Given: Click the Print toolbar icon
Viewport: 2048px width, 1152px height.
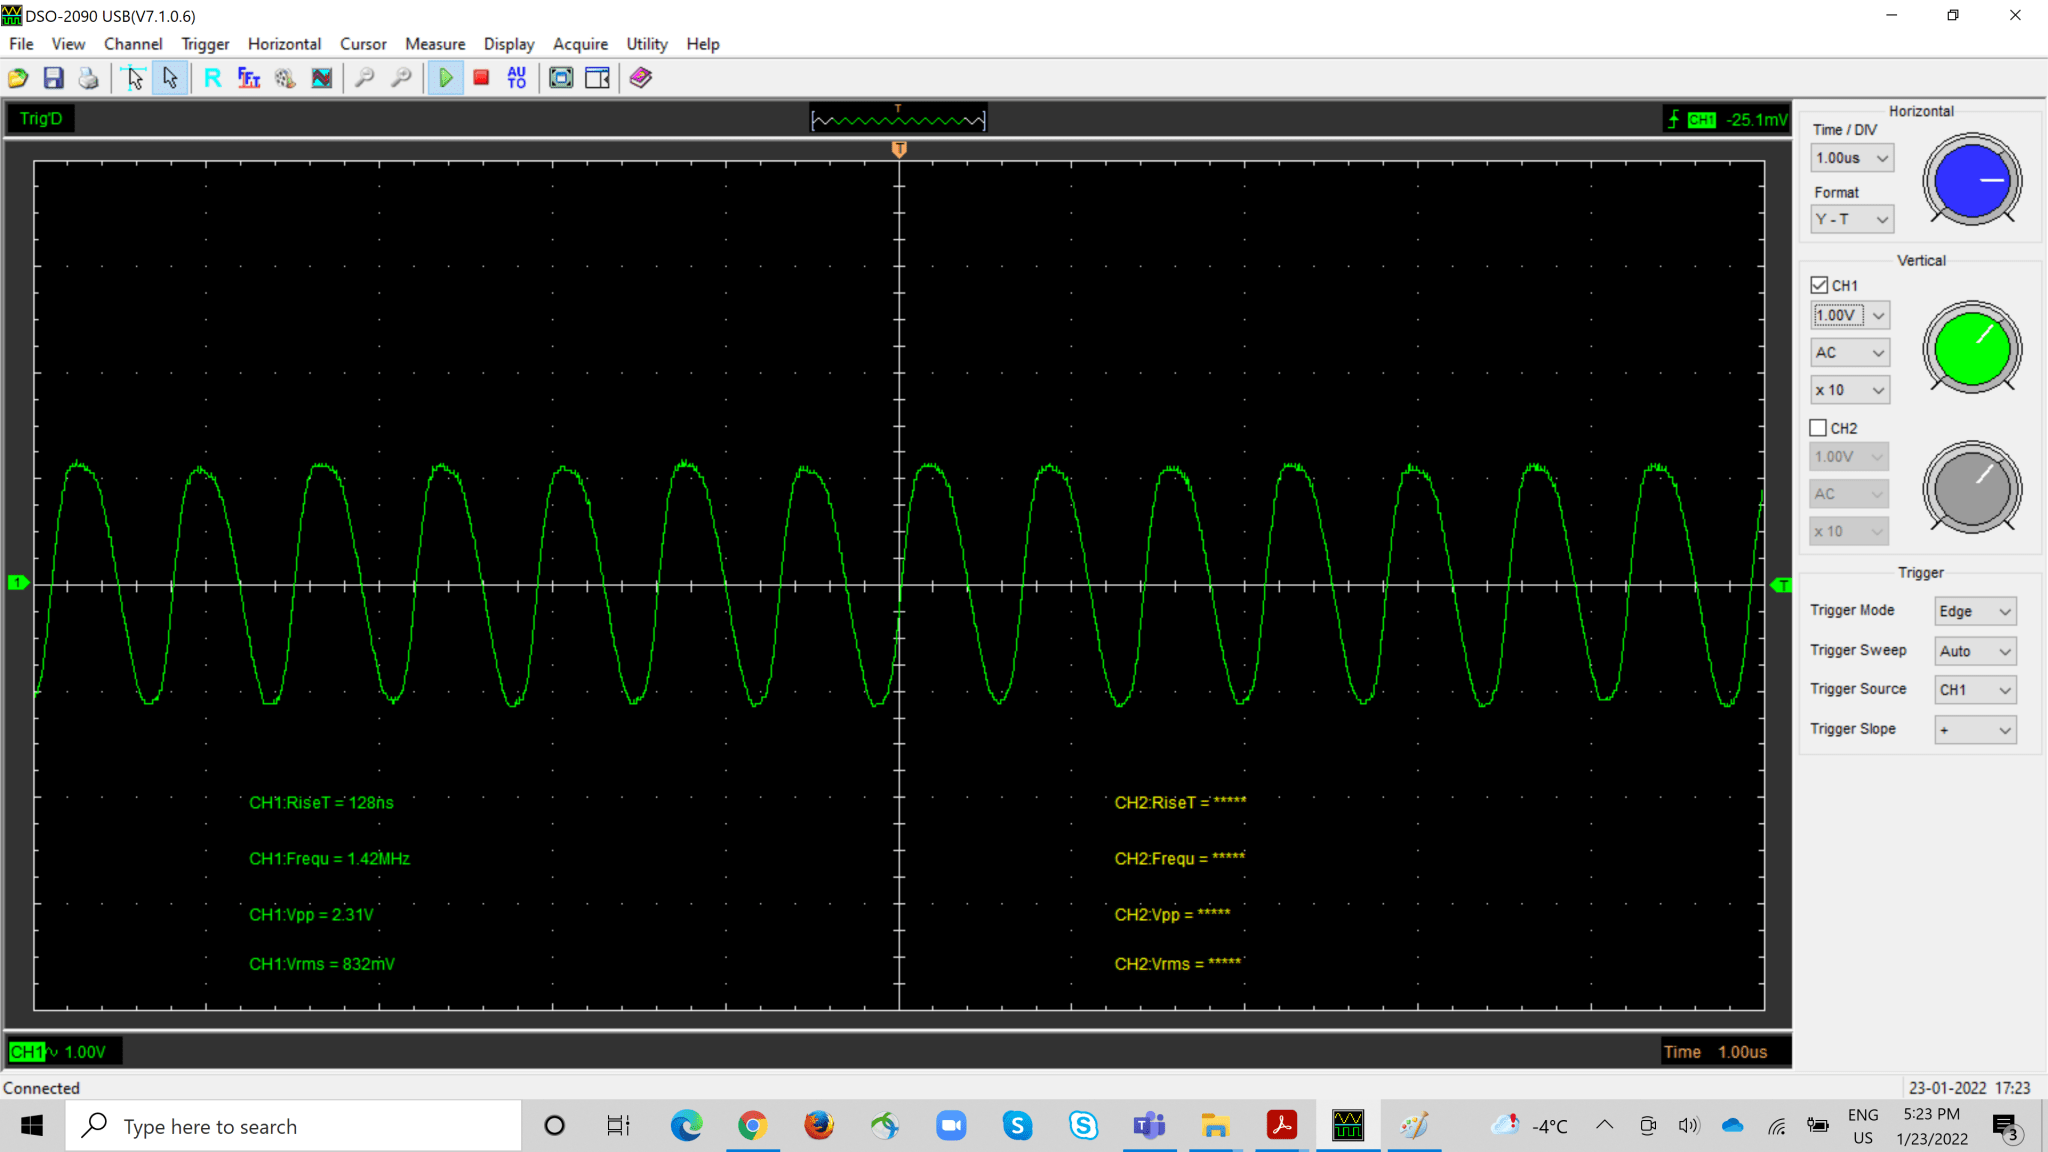Looking at the screenshot, I should pos(89,78).
